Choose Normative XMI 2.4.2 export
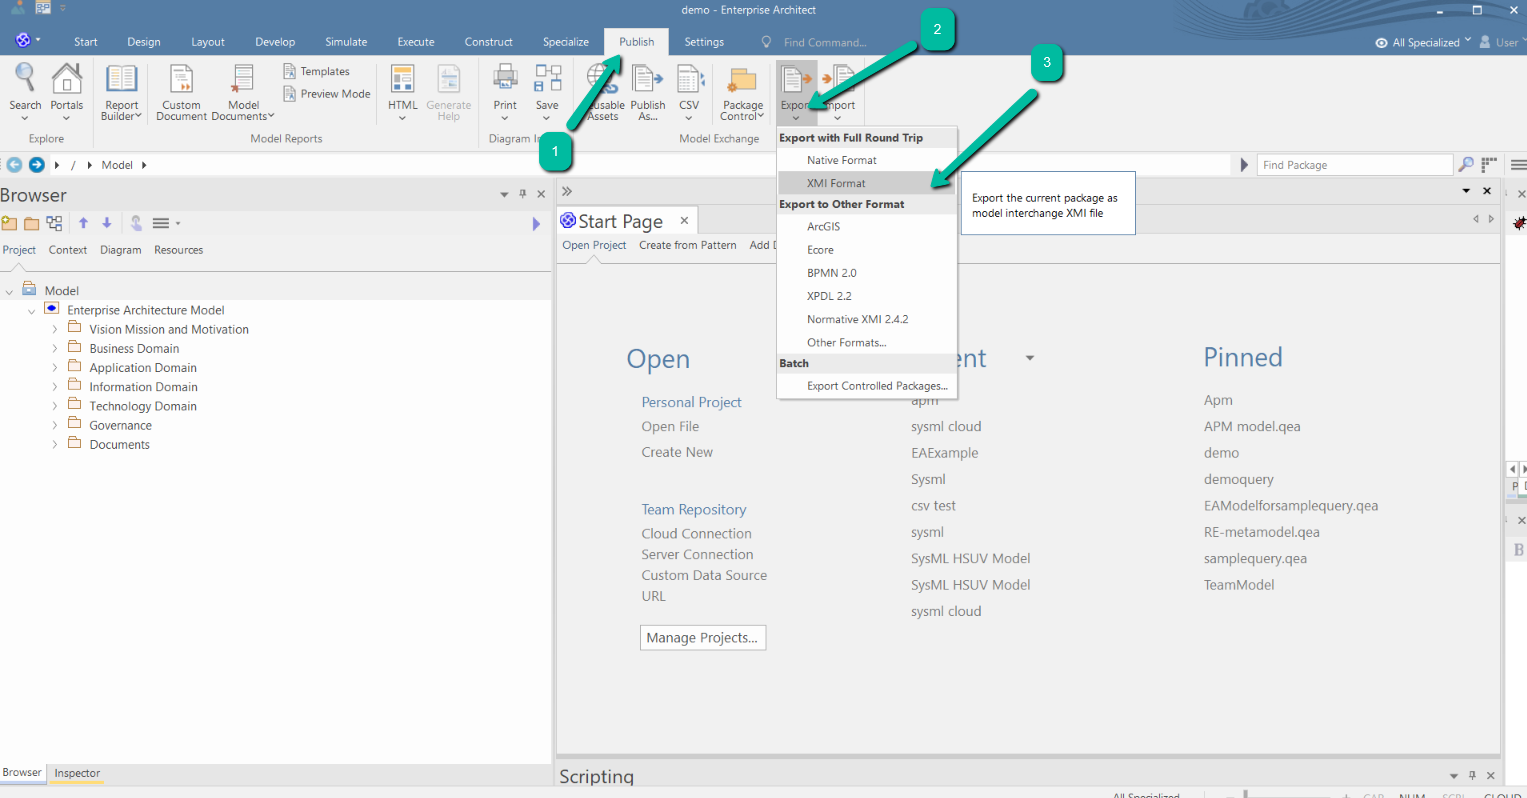The width and height of the screenshot is (1527, 798). coord(867,319)
